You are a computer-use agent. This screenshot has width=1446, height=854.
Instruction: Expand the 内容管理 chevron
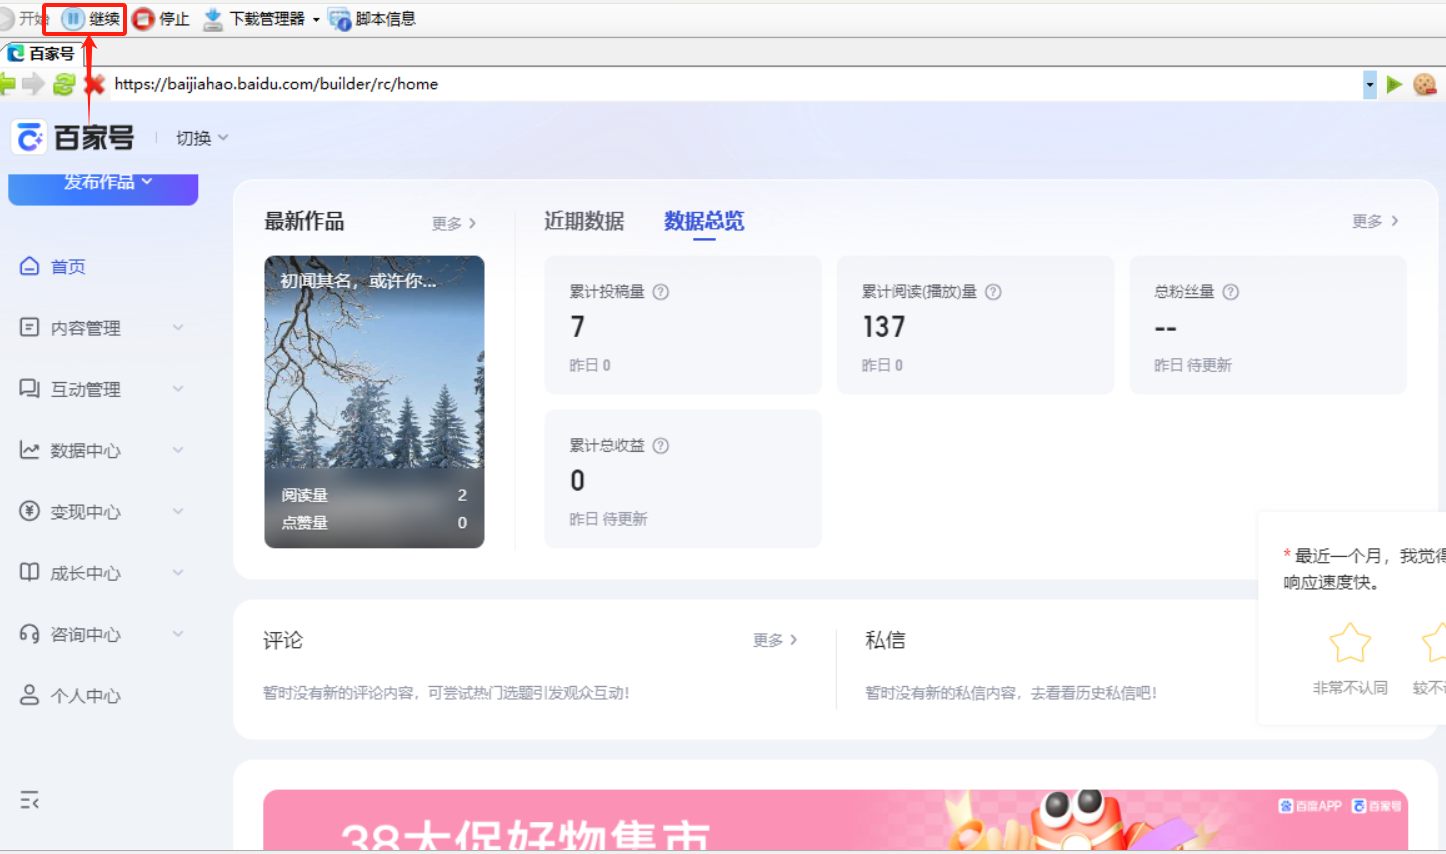click(178, 327)
